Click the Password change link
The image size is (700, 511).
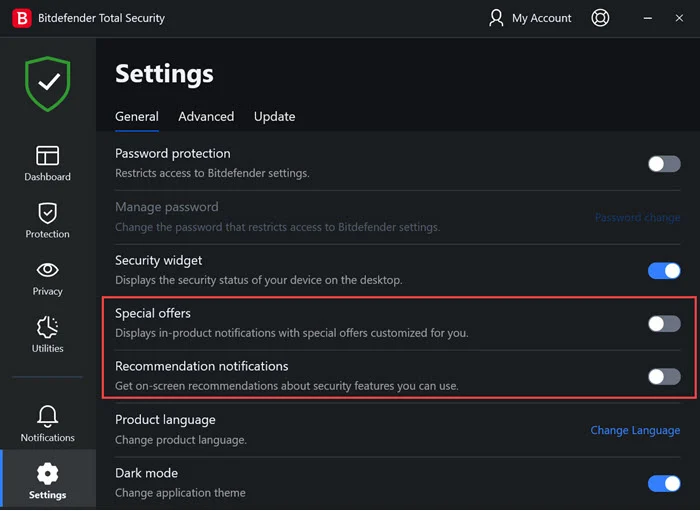[x=637, y=217]
